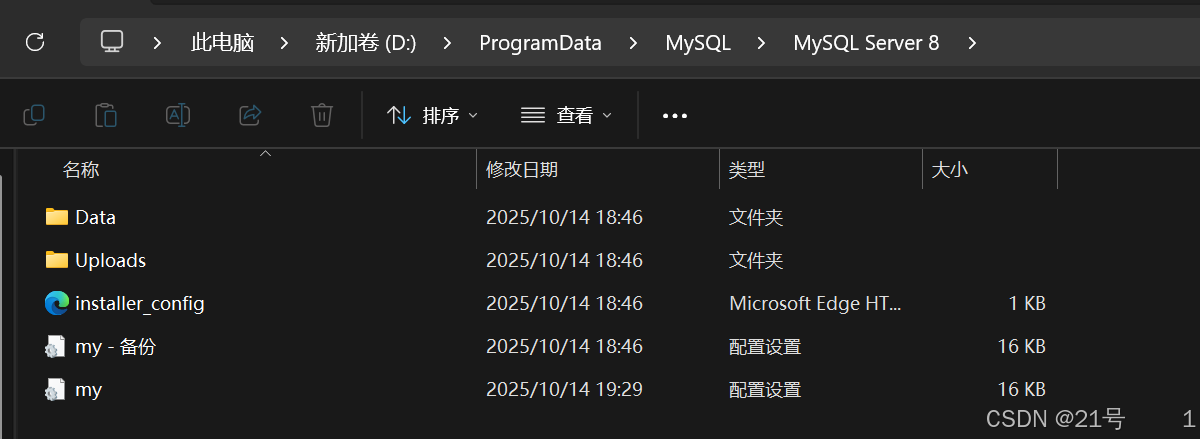Navigate to 新加卷 (D:) in breadcrumb
This screenshot has height=439, width=1200.
coord(366,43)
